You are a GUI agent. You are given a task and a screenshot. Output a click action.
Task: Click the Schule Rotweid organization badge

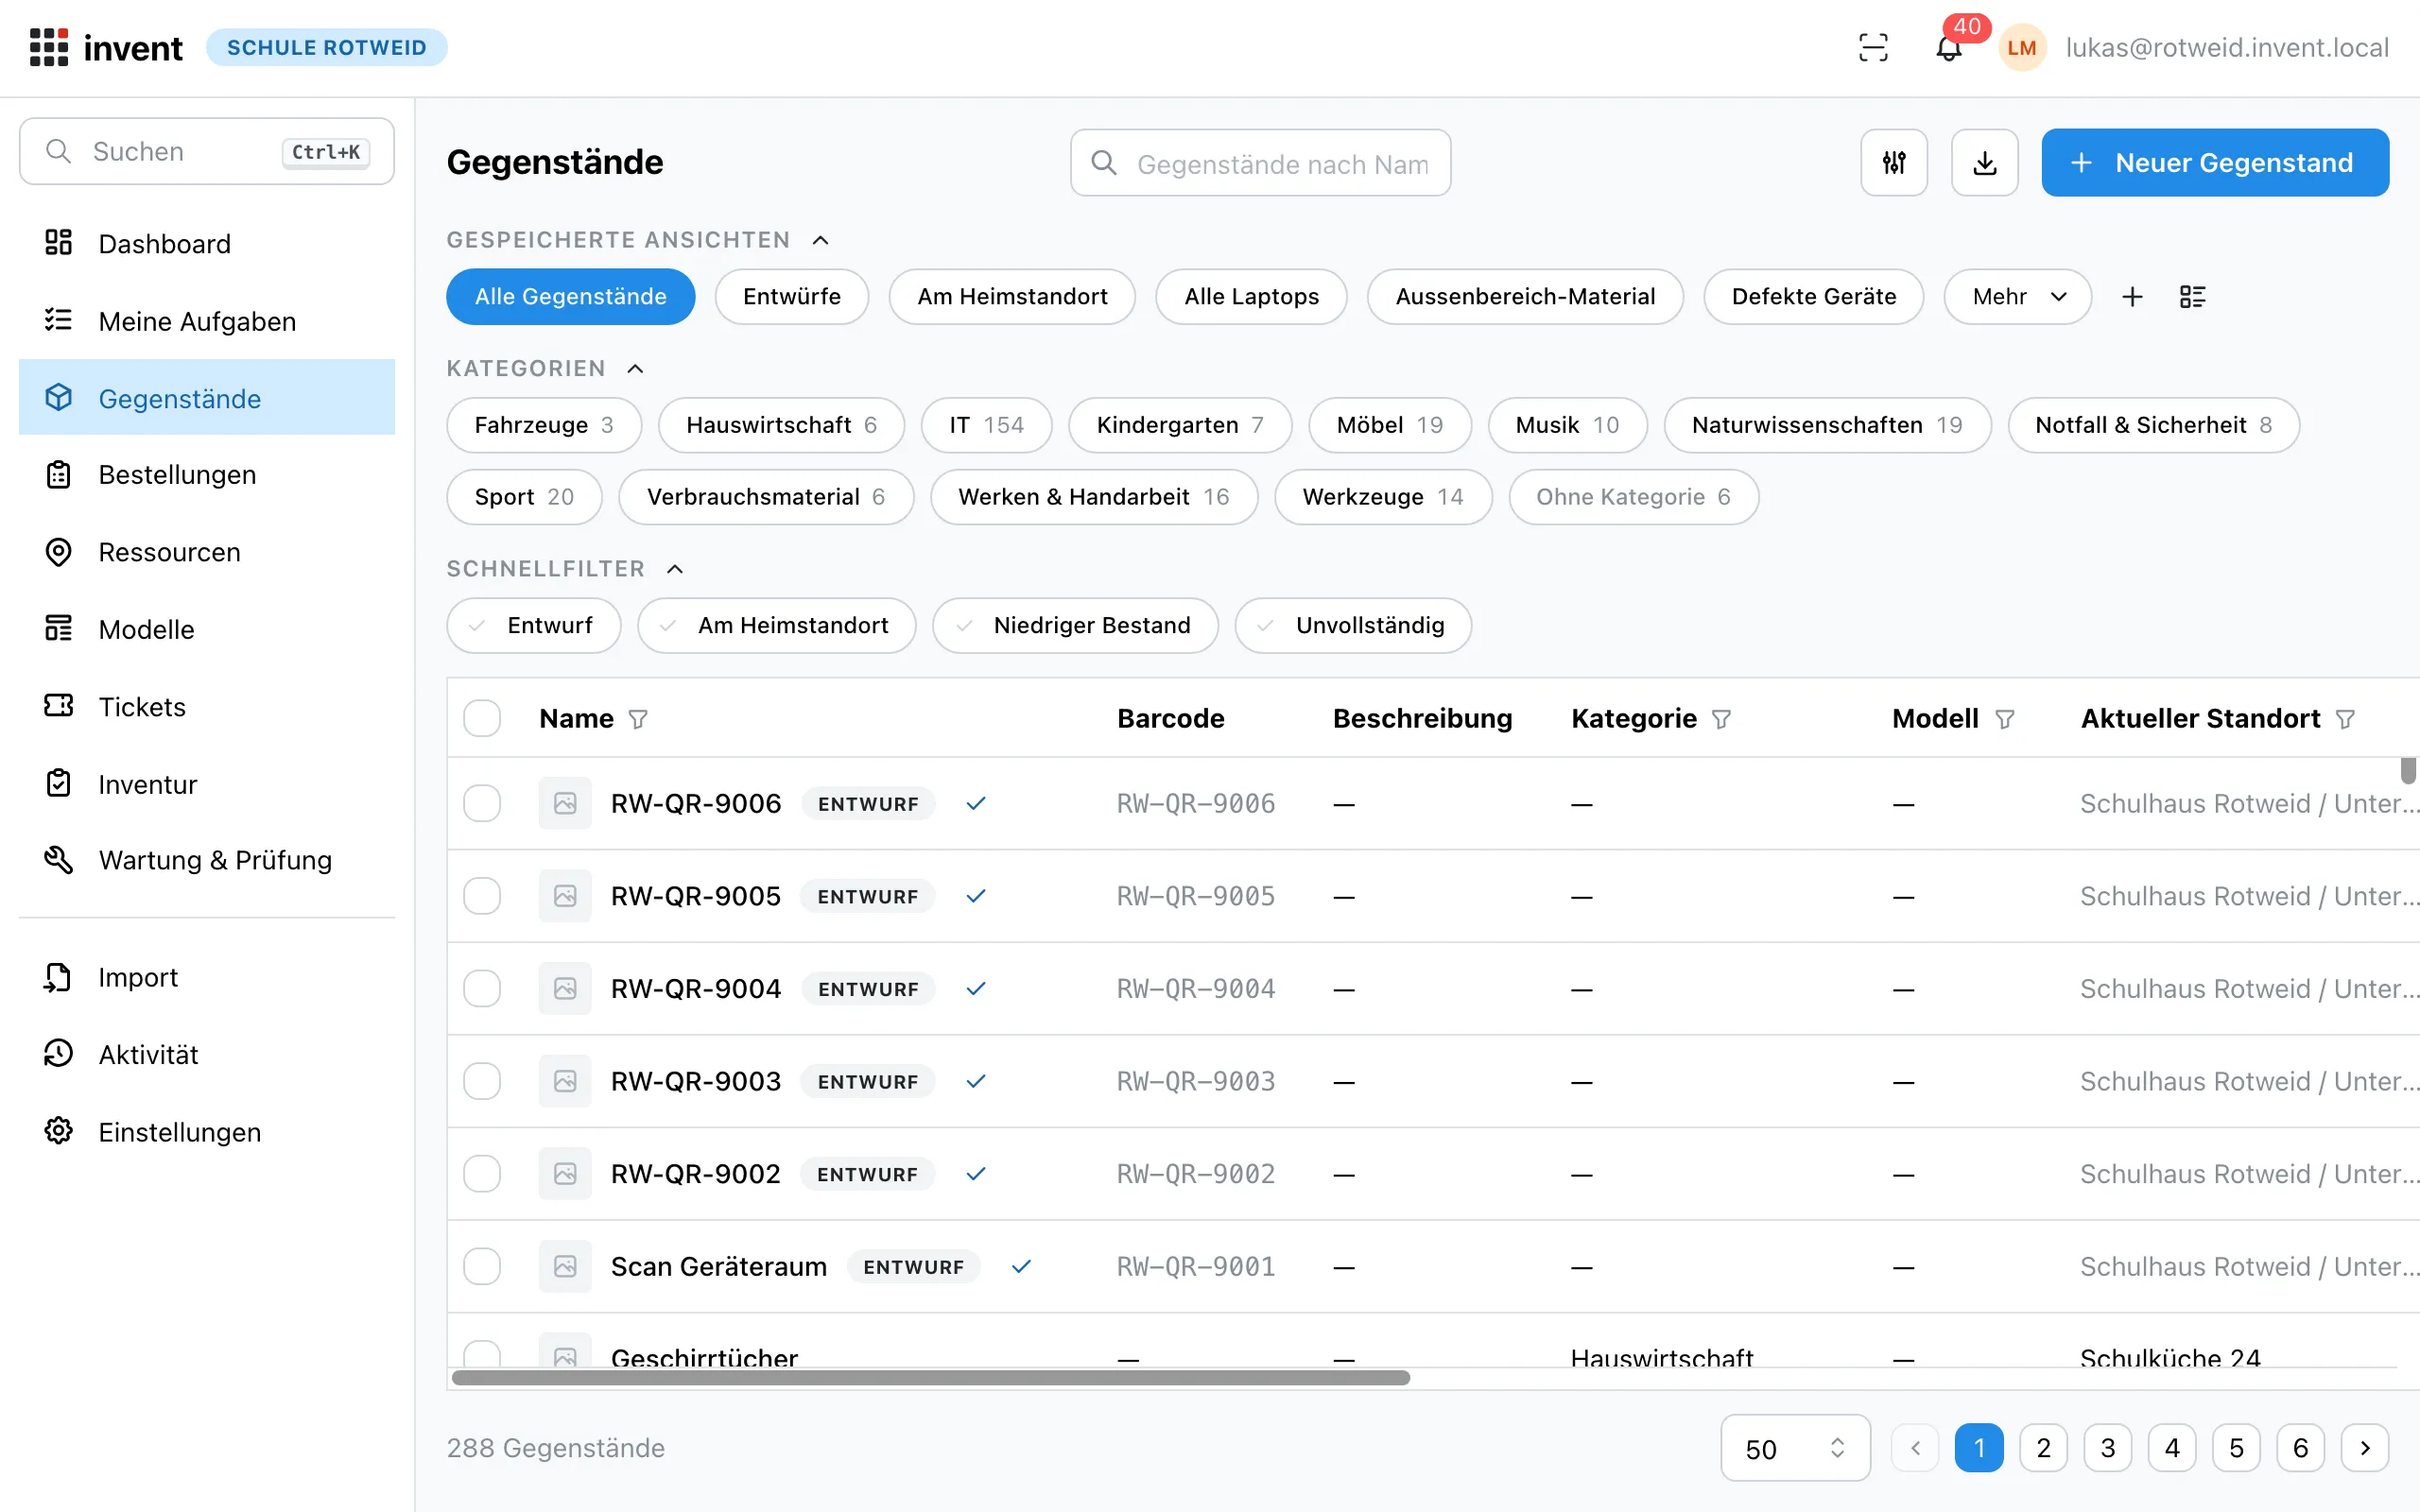[x=327, y=47]
